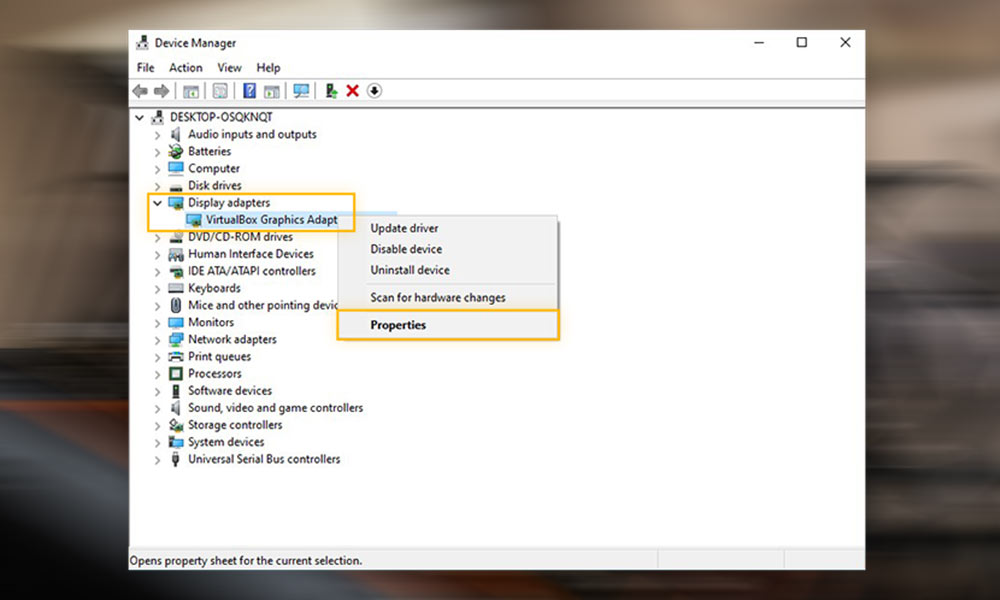Click the Human Interface Devices icon
This screenshot has height=600, width=1000.
click(x=175, y=254)
